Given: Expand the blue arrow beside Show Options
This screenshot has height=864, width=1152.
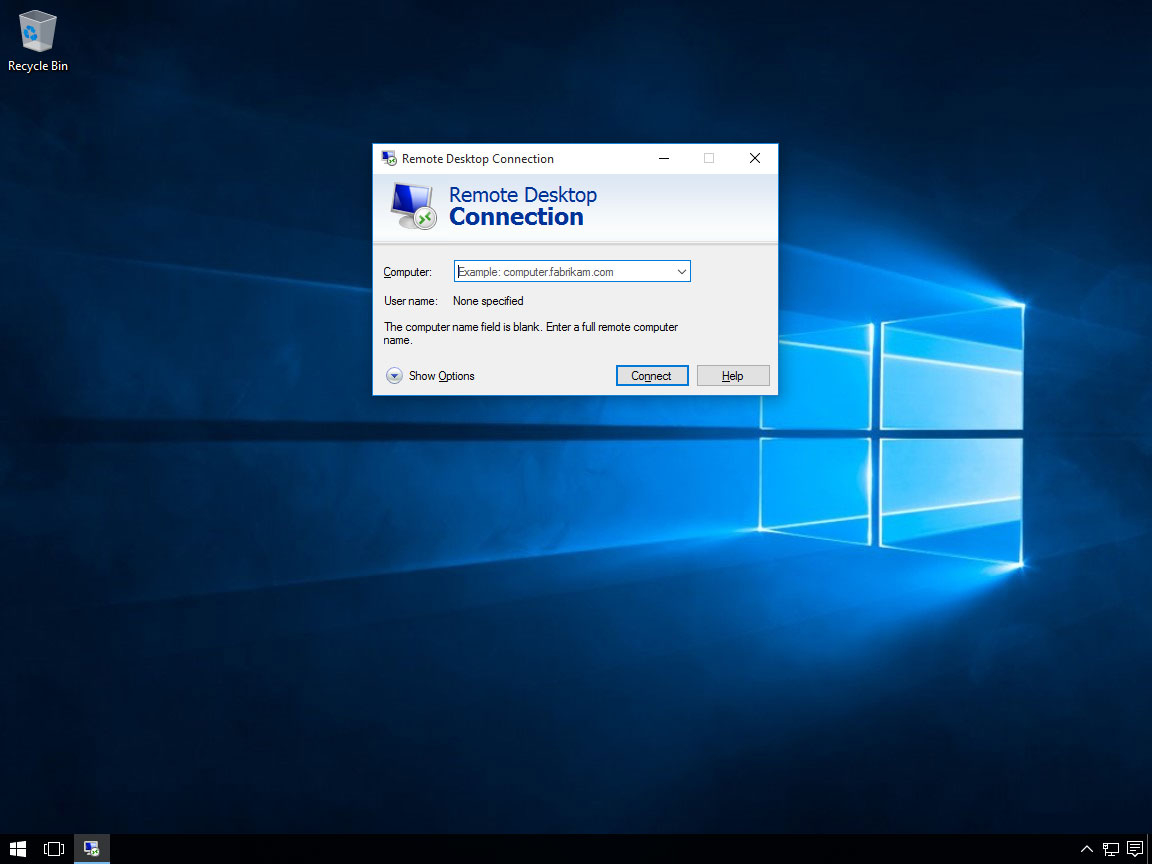Looking at the screenshot, I should coord(395,376).
